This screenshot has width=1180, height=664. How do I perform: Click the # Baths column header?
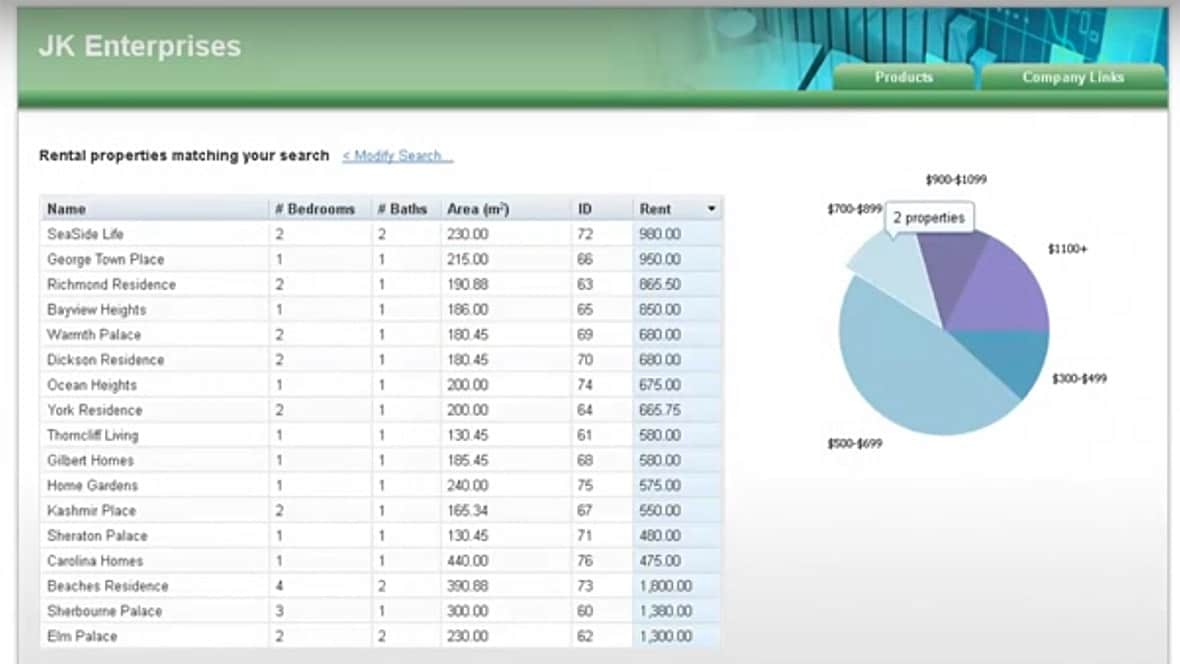point(402,209)
